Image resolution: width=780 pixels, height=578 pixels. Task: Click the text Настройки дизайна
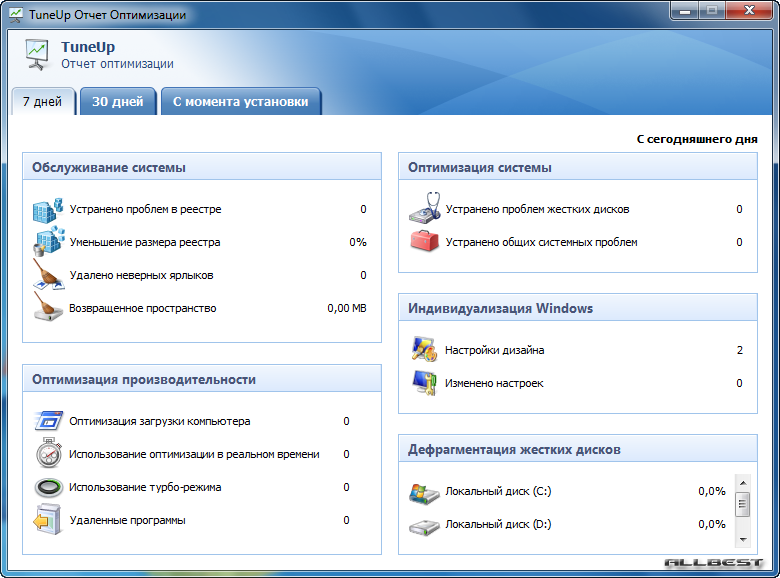[x=494, y=350]
